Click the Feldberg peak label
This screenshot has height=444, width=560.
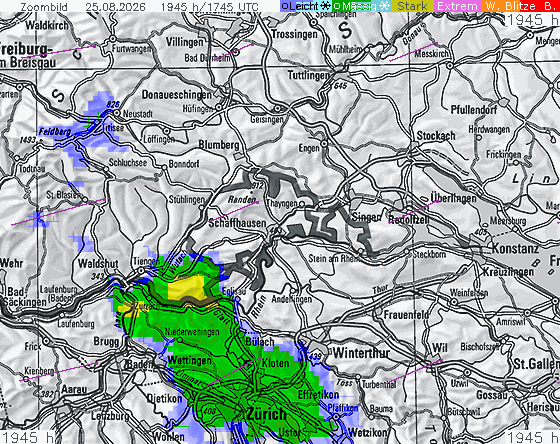[55, 131]
